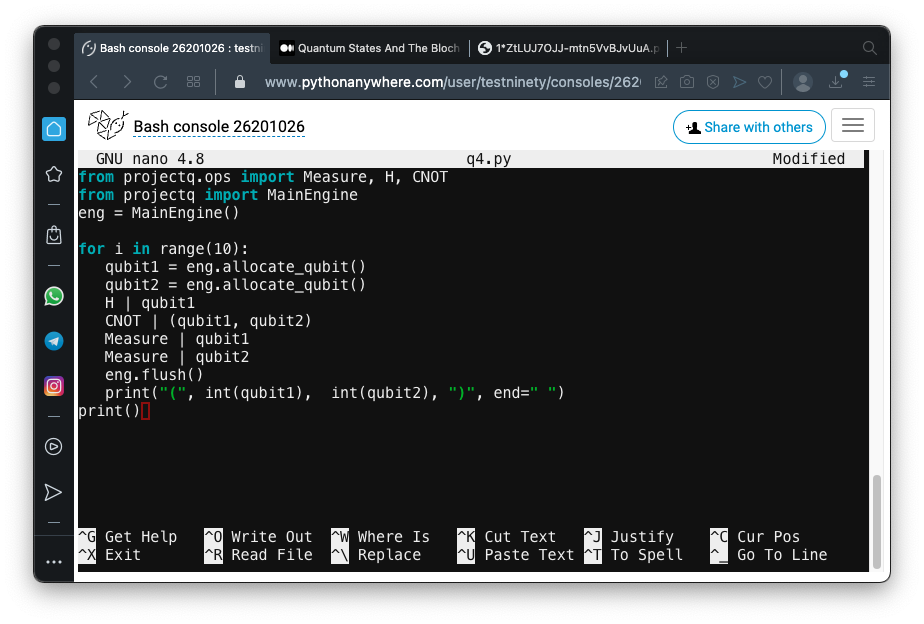Open sidebar more options ellipsis
This screenshot has width=924, height=624.
(54, 562)
